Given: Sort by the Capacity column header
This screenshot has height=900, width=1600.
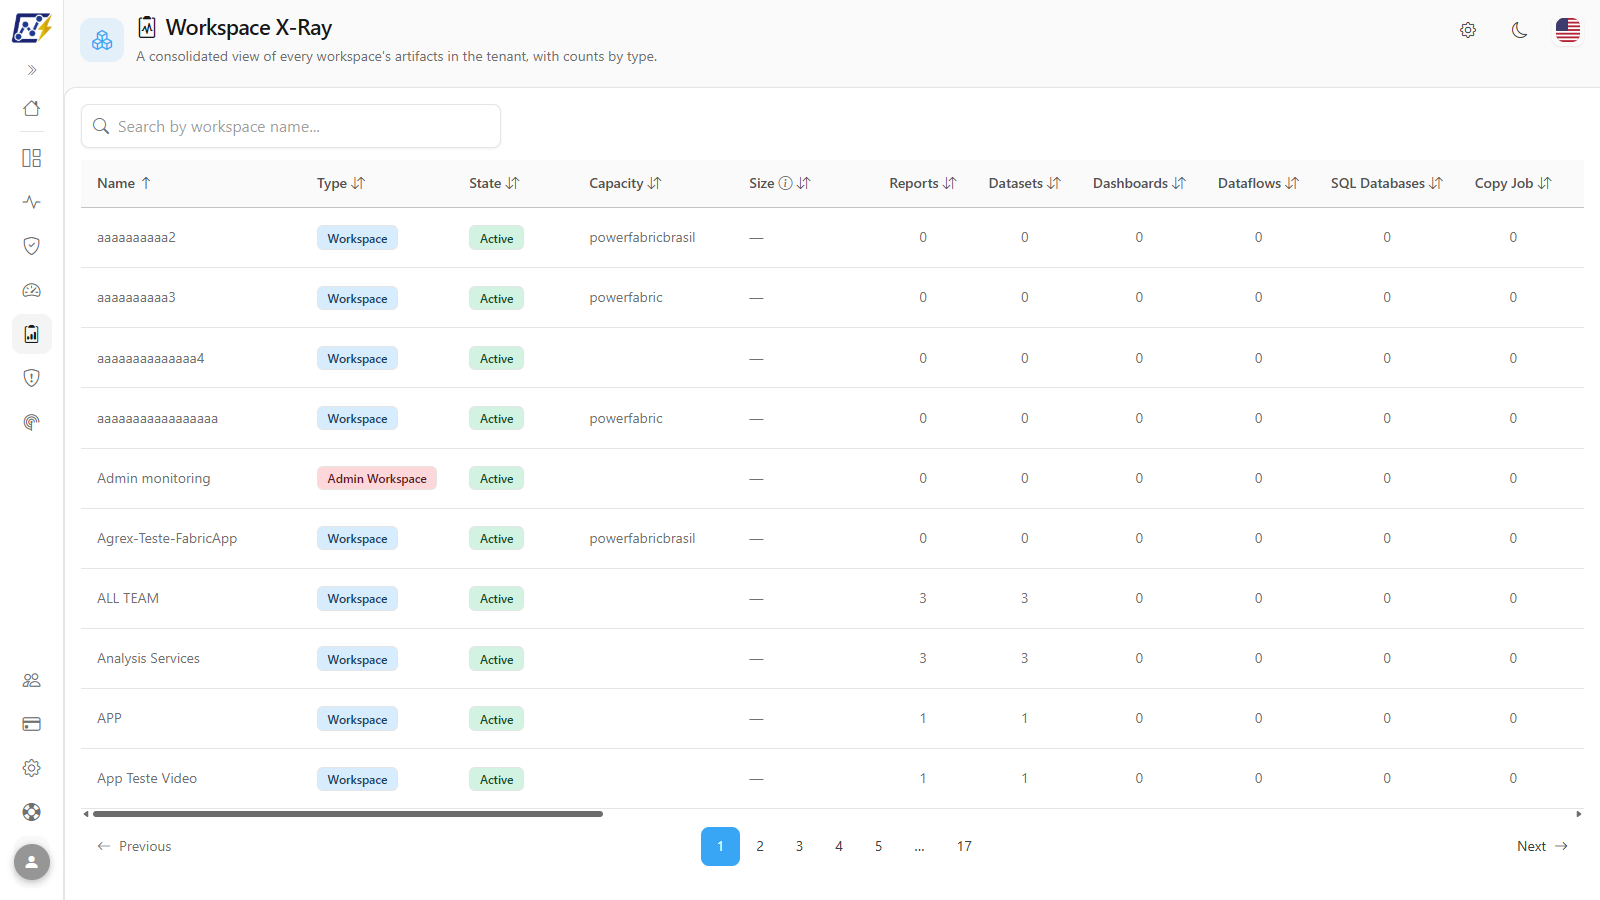Looking at the screenshot, I should click(x=625, y=183).
